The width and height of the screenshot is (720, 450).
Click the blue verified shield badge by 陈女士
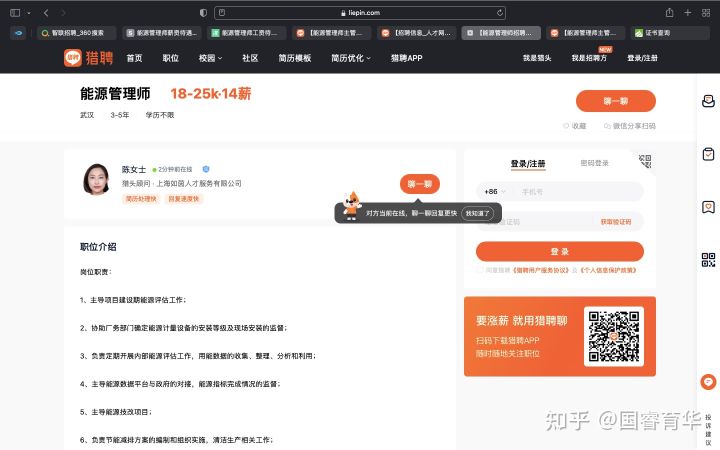coord(206,169)
